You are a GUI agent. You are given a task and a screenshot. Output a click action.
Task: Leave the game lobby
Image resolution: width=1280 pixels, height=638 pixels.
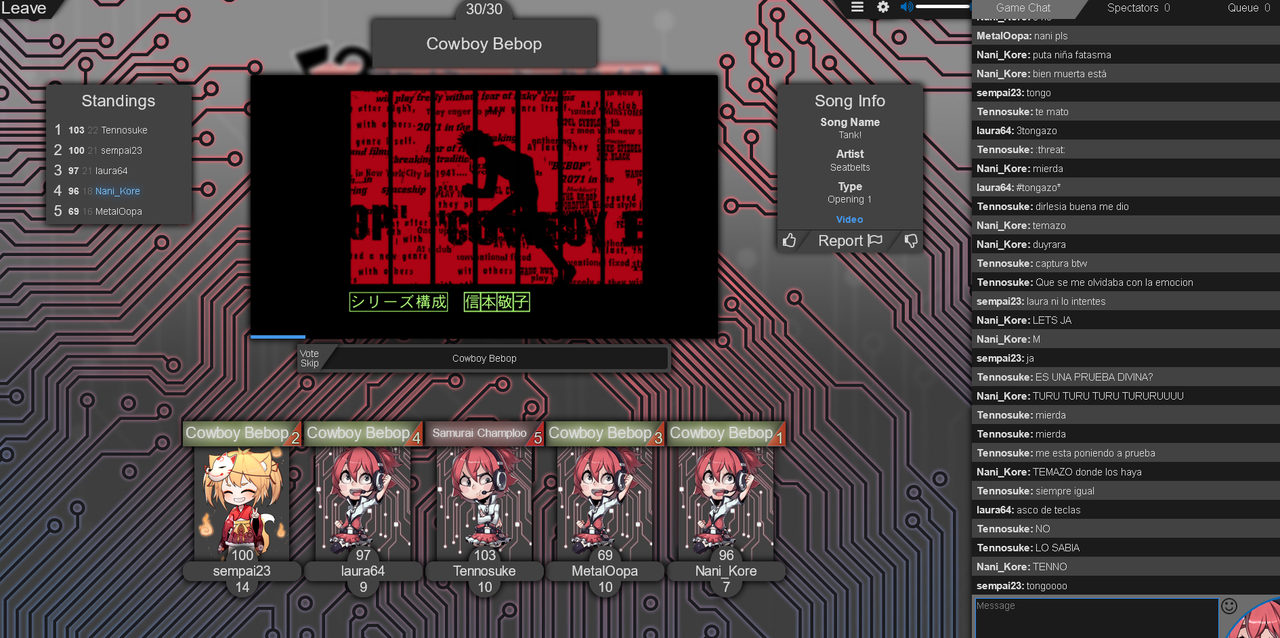[23, 8]
